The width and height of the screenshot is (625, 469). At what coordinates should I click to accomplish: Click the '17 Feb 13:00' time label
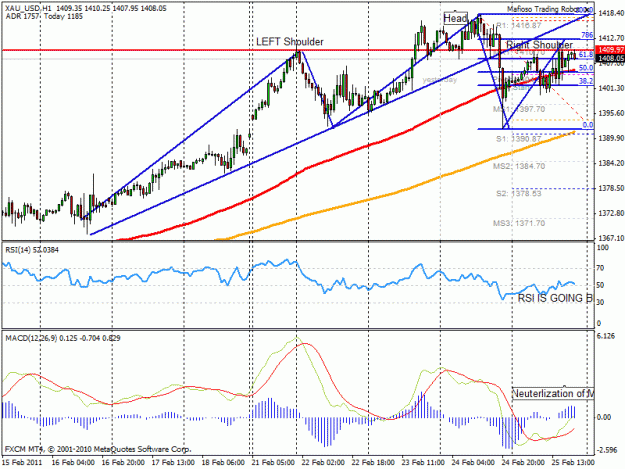pyautogui.click(x=173, y=463)
